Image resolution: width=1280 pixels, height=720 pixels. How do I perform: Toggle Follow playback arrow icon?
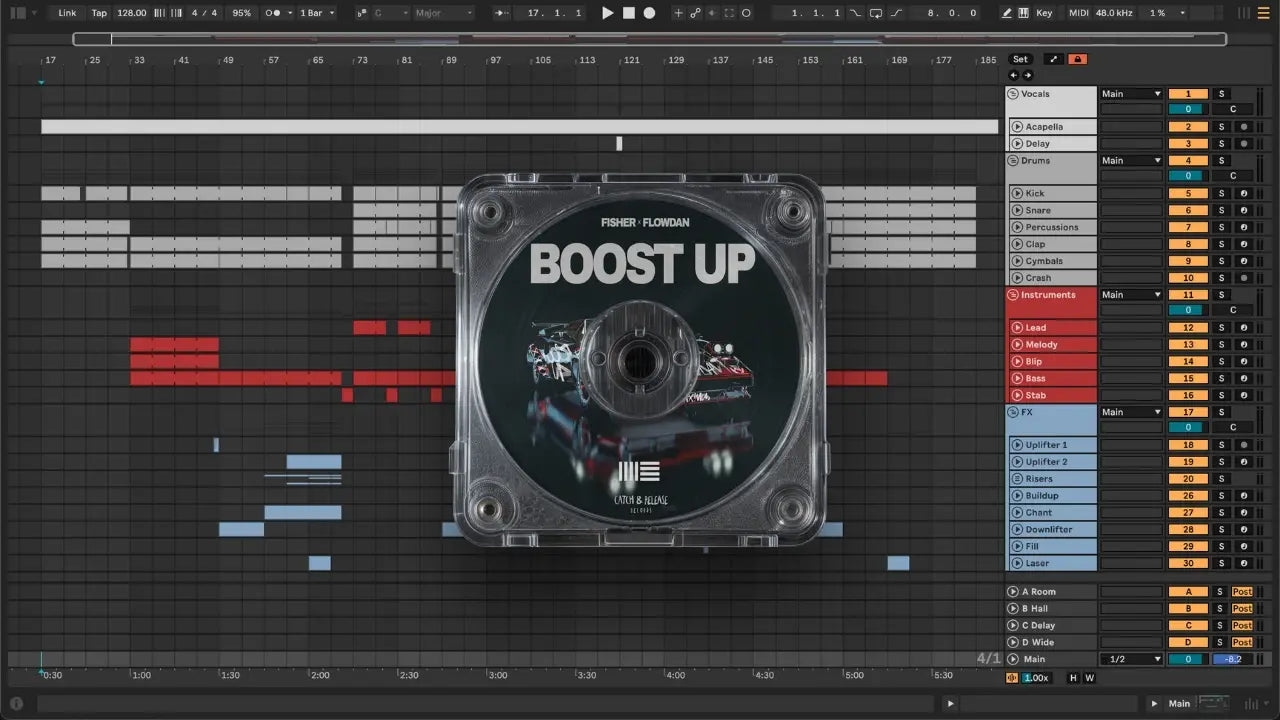point(502,13)
